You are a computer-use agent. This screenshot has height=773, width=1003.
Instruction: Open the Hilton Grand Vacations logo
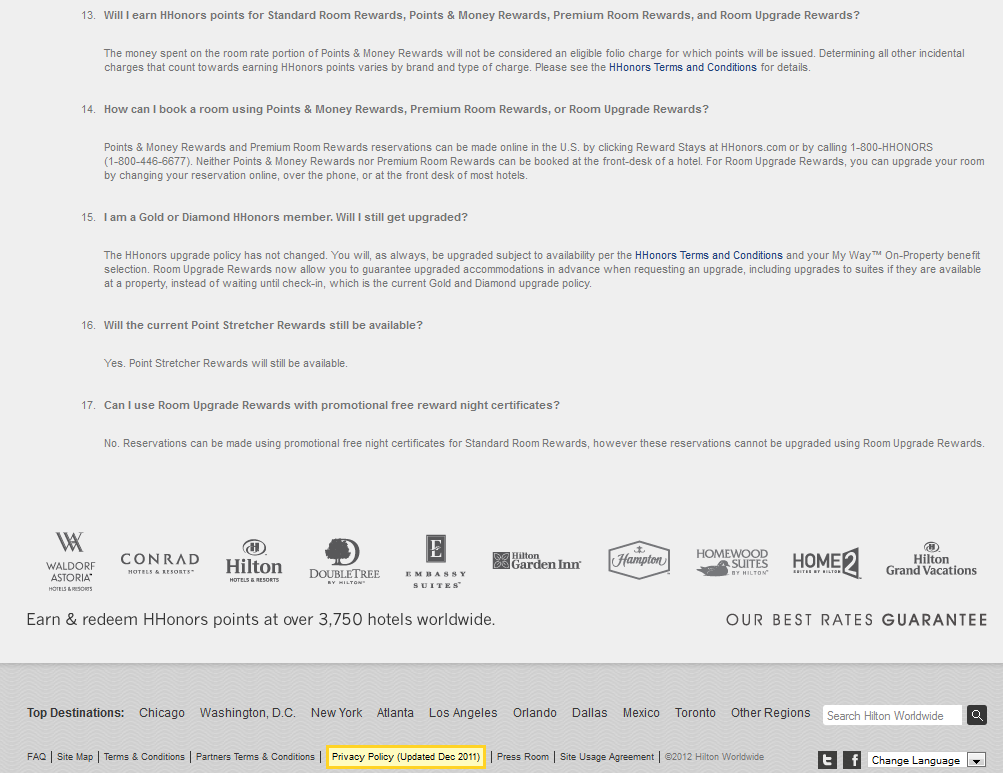931,560
